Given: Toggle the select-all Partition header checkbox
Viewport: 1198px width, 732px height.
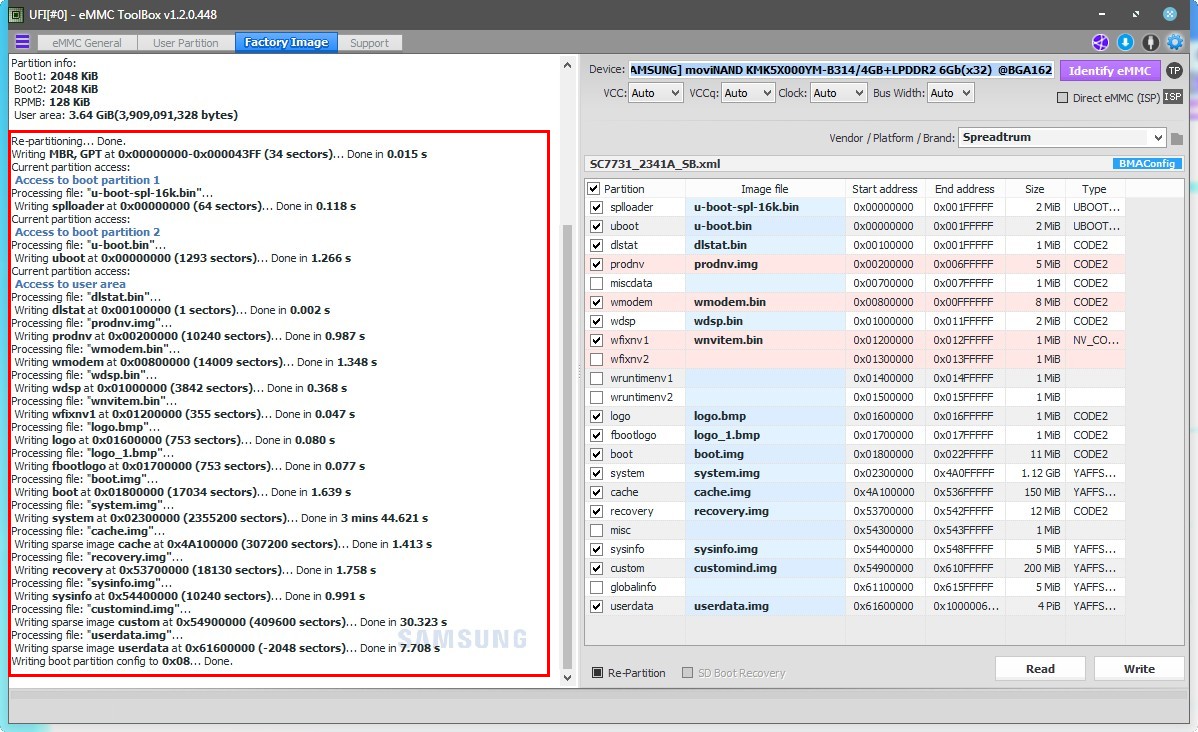Looking at the screenshot, I should [594, 189].
